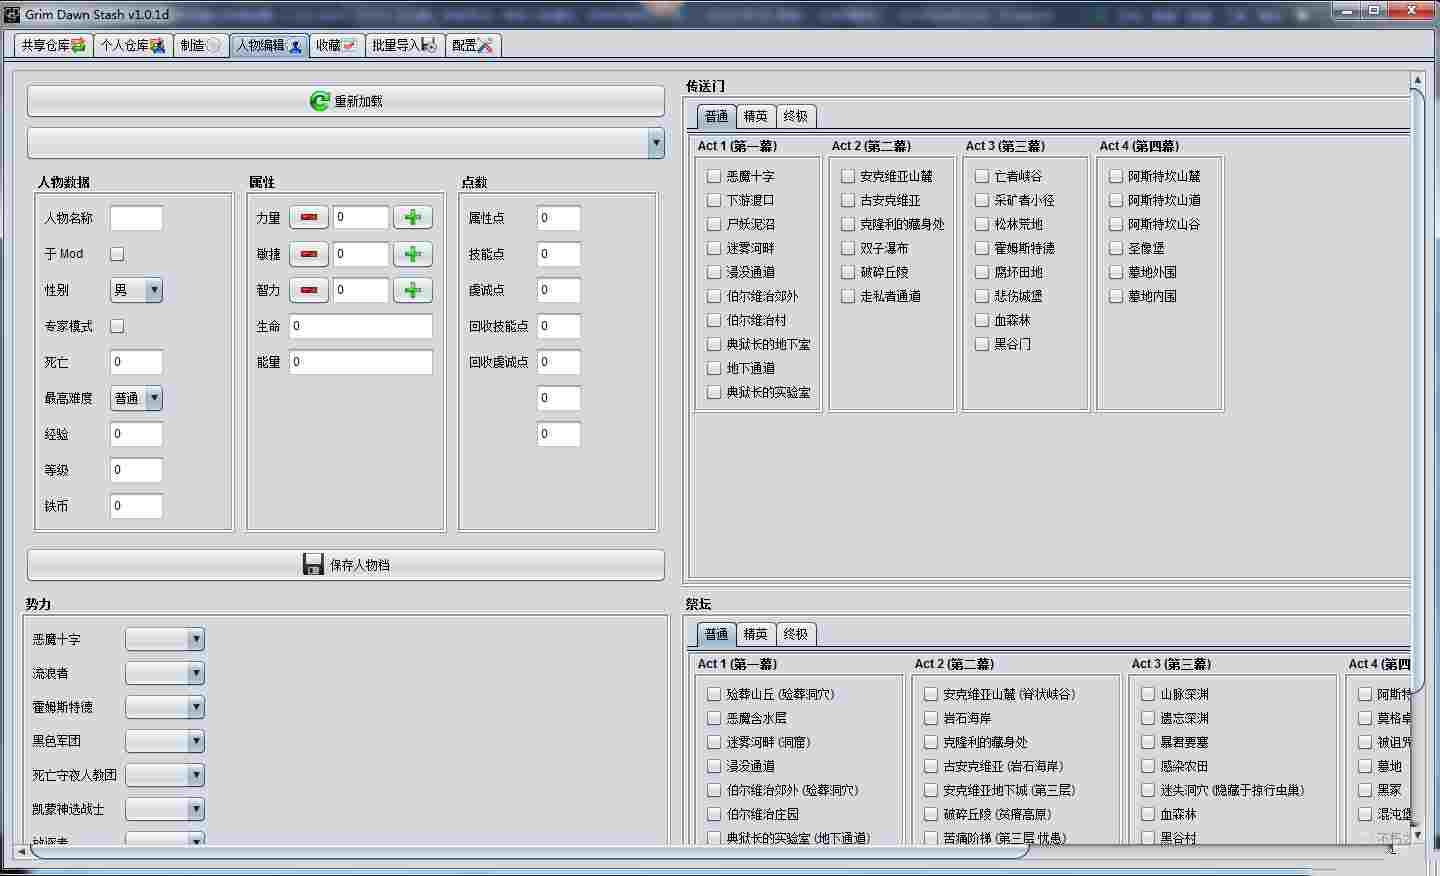Click the 重新加载 button
This screenshot has height=876, width=1440.
coord(346,101)
